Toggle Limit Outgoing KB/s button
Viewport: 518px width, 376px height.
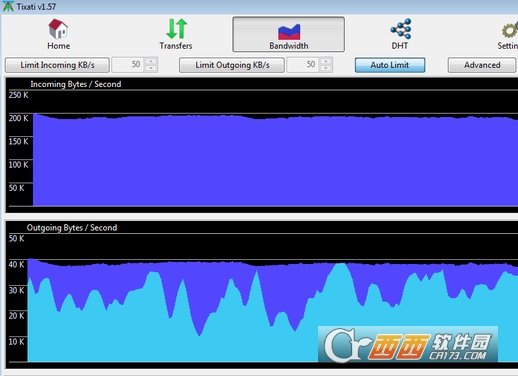click(x=232, y=65)
